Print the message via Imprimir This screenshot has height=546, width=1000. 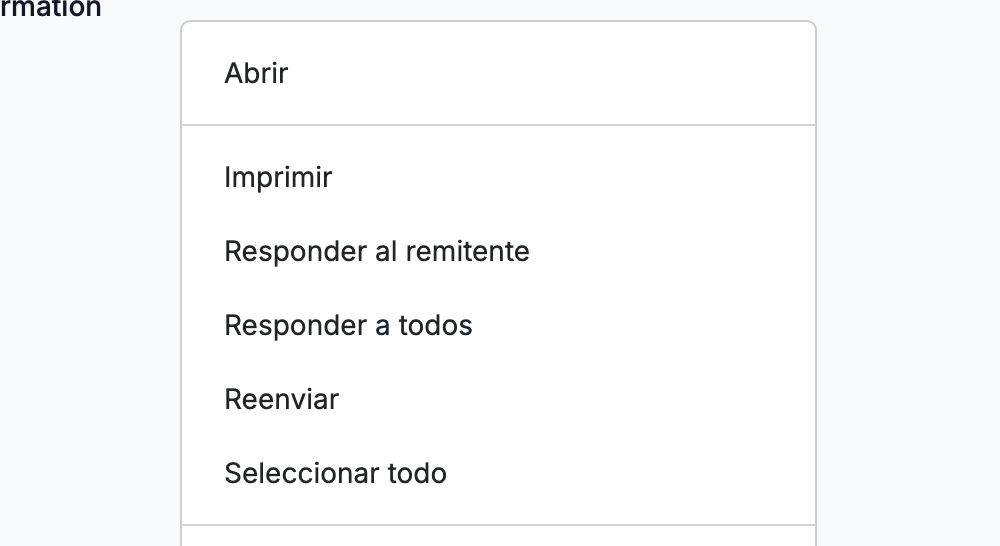coord(498,177)
